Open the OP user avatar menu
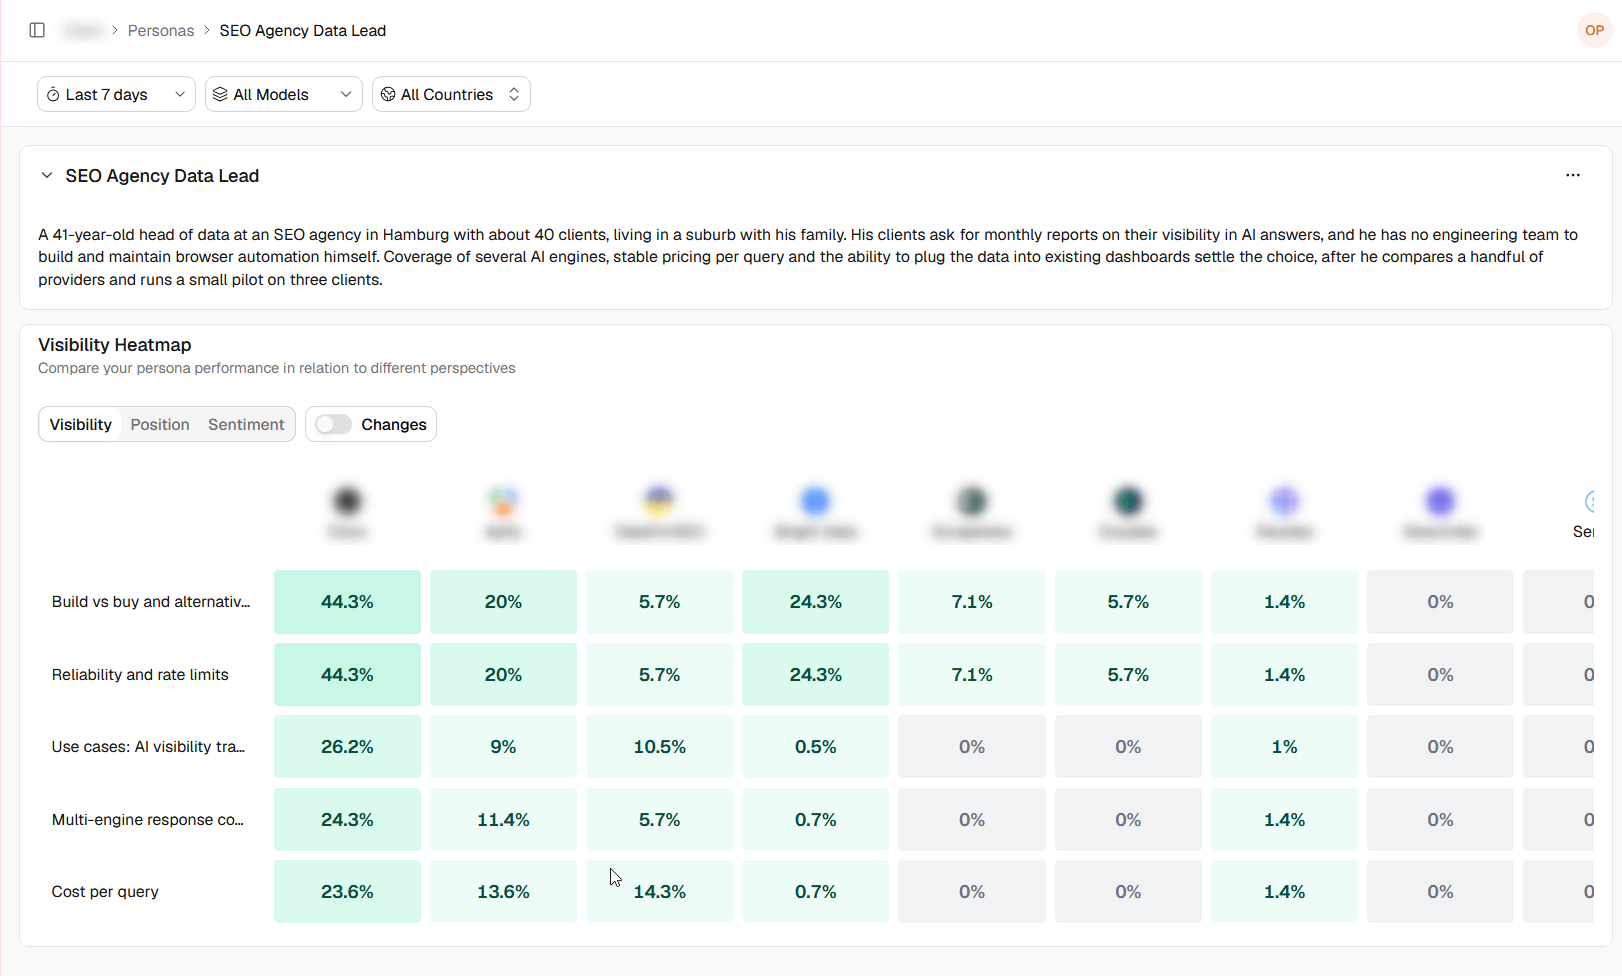The height and width of the screenshot is (976, 1622). (x=1594, y=30)
